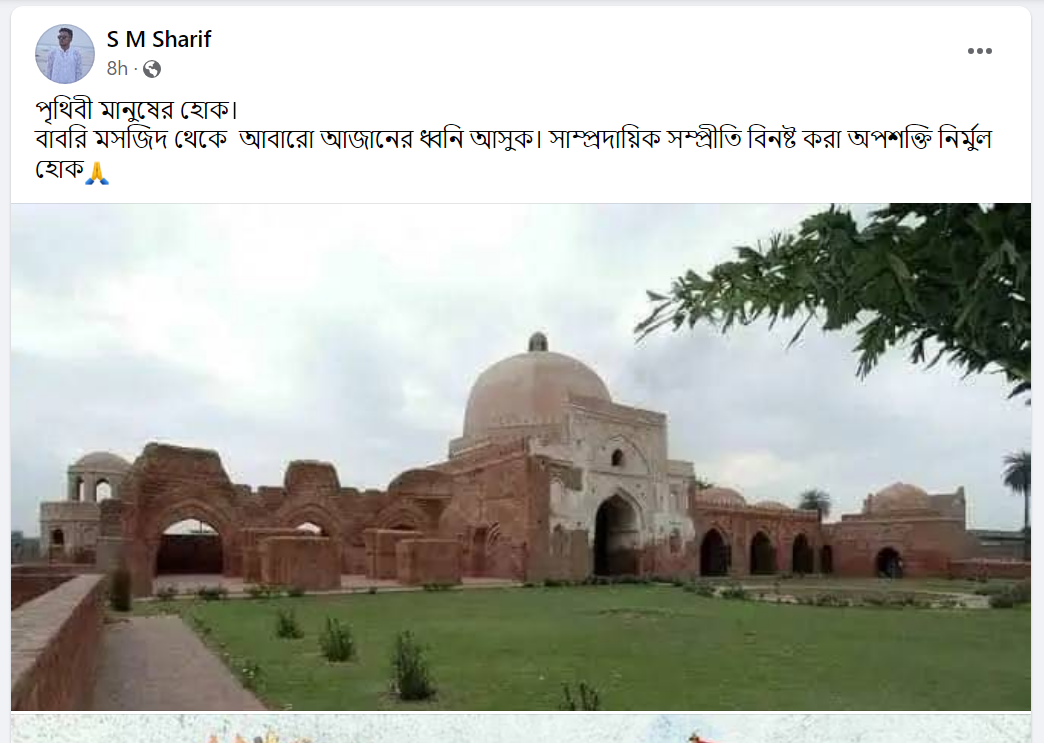This screenshot has height=743, width=1044.
Task: Click the small domed pavilion on far left
Action: click(x=99, y=477)
